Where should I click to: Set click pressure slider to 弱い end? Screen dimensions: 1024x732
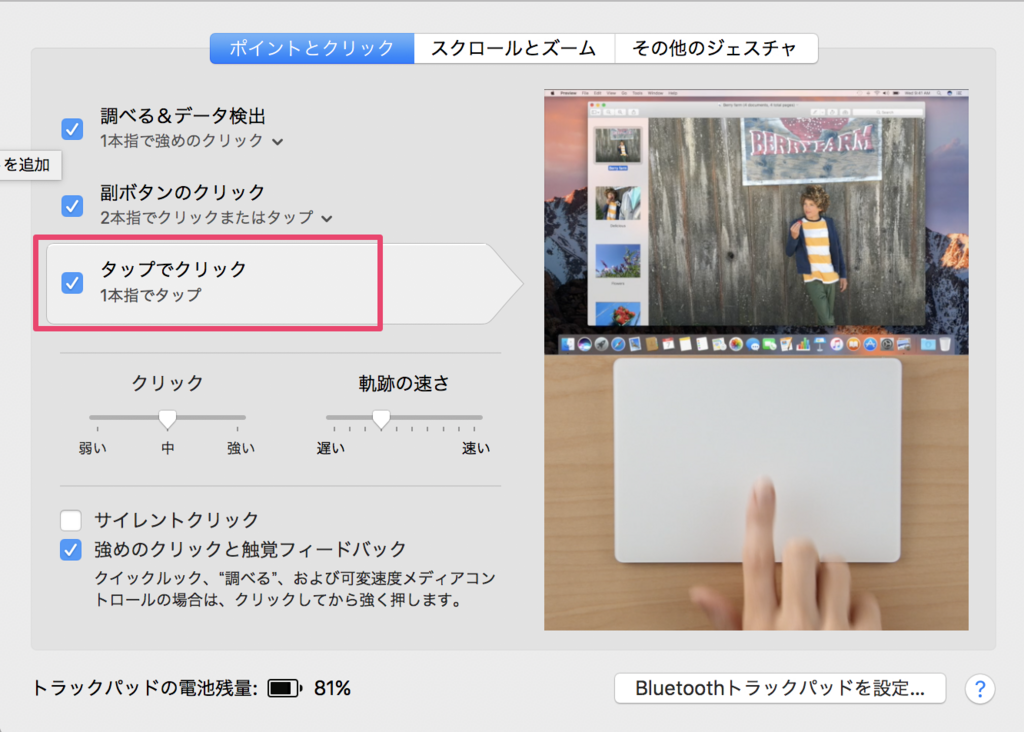coord(92,417)
